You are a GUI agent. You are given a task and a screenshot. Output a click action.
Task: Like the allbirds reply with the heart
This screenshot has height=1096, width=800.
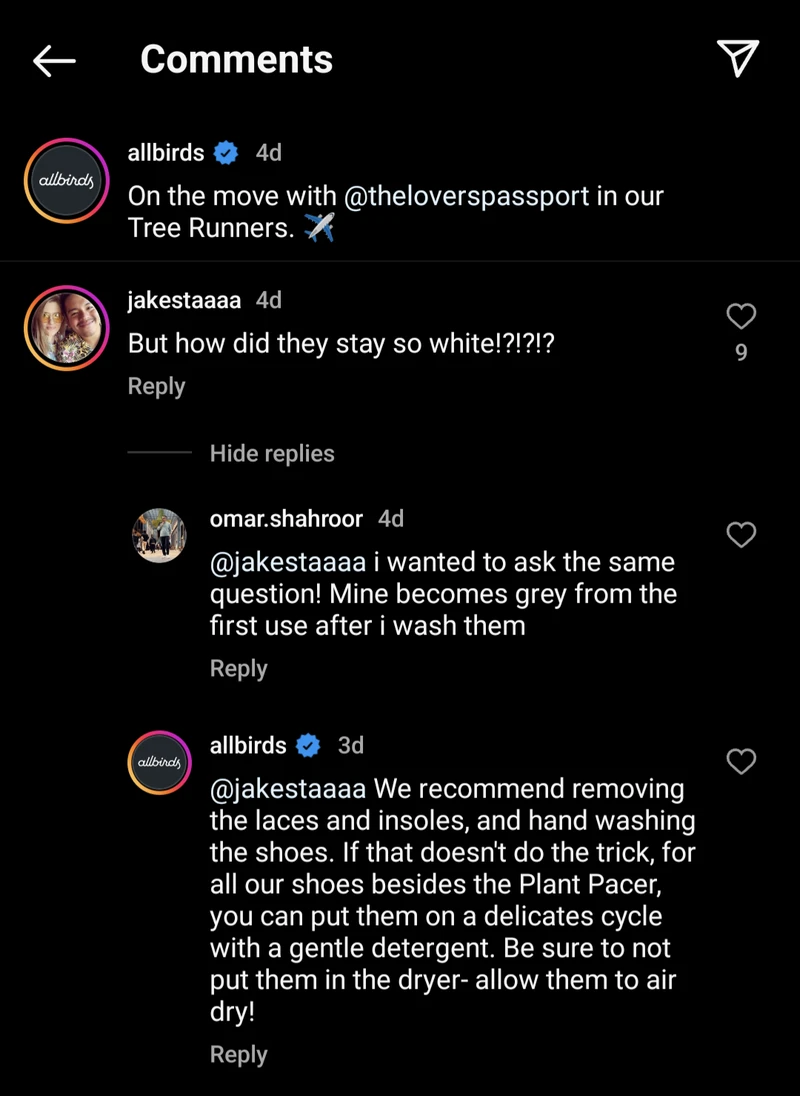coord(741,761)
